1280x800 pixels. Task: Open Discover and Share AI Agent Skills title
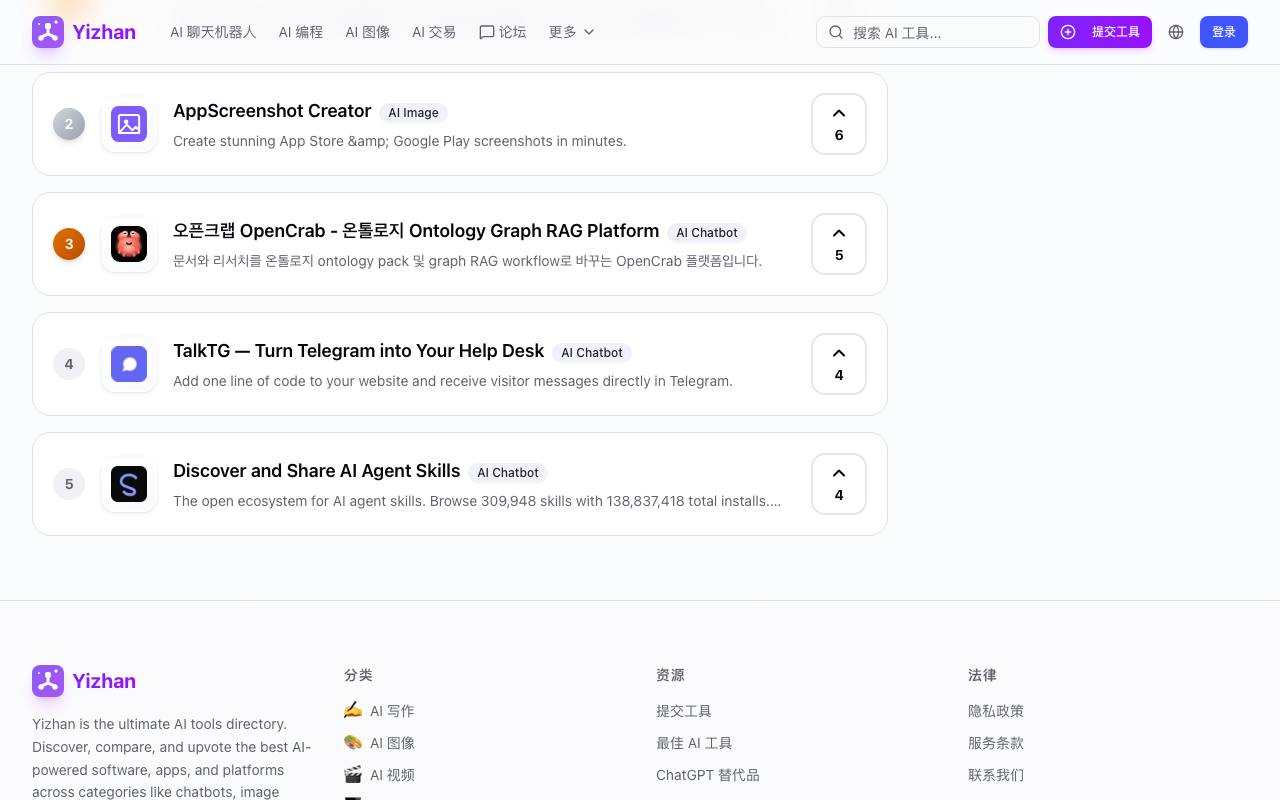[317, 471]
